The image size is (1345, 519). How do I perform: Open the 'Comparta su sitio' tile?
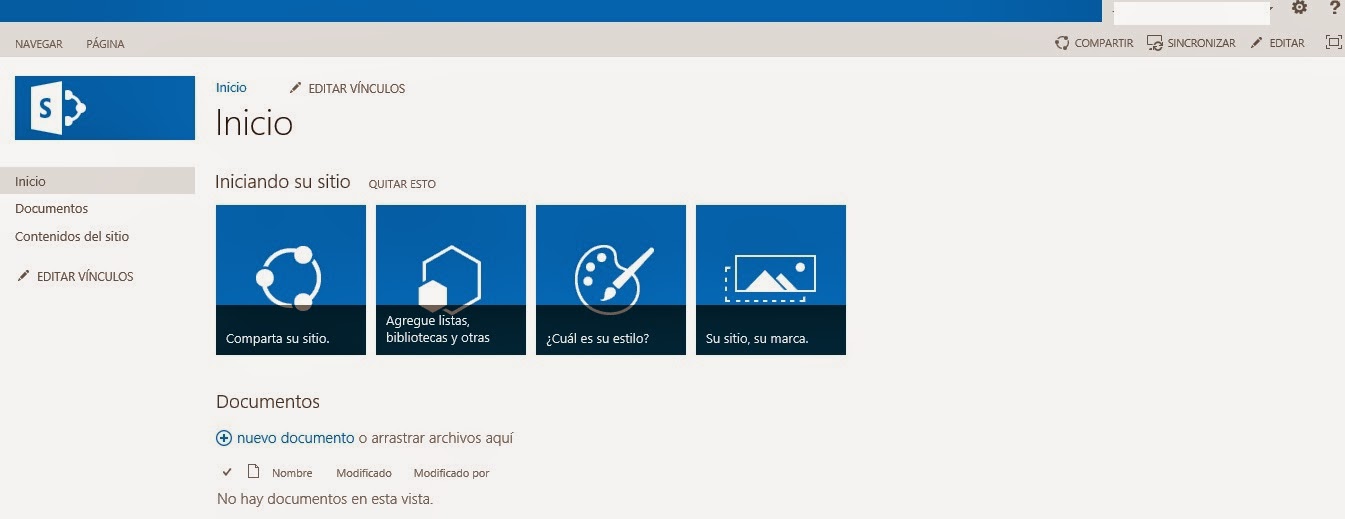pos(291,280)
